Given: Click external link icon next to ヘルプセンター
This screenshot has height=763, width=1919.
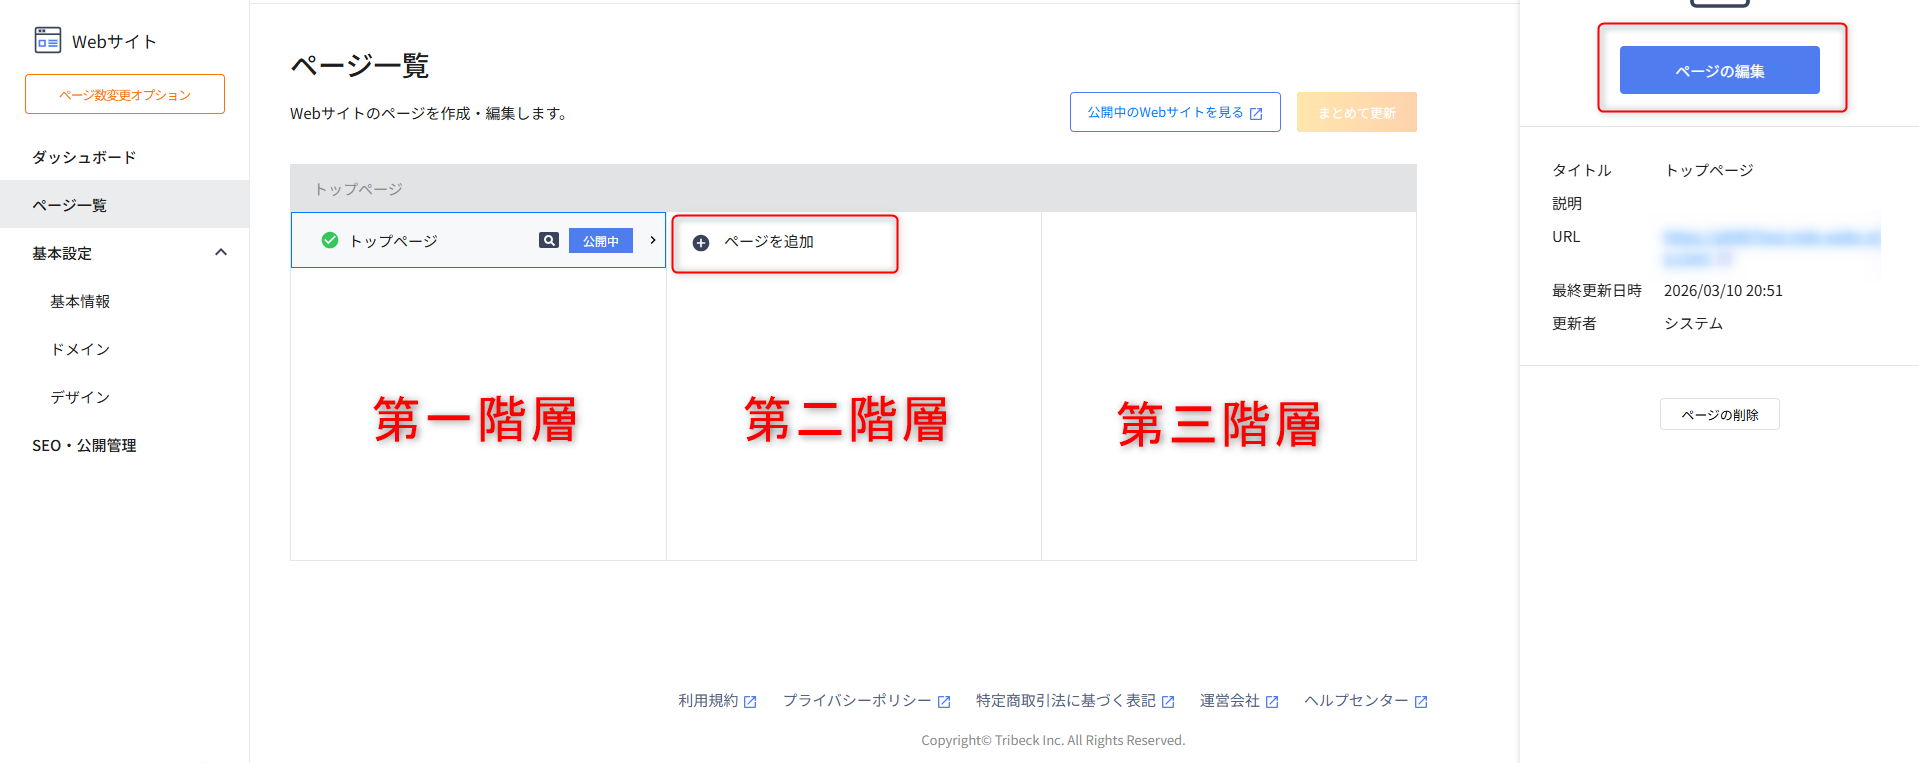Looking at the screenshot, I should click(1421, 702).
